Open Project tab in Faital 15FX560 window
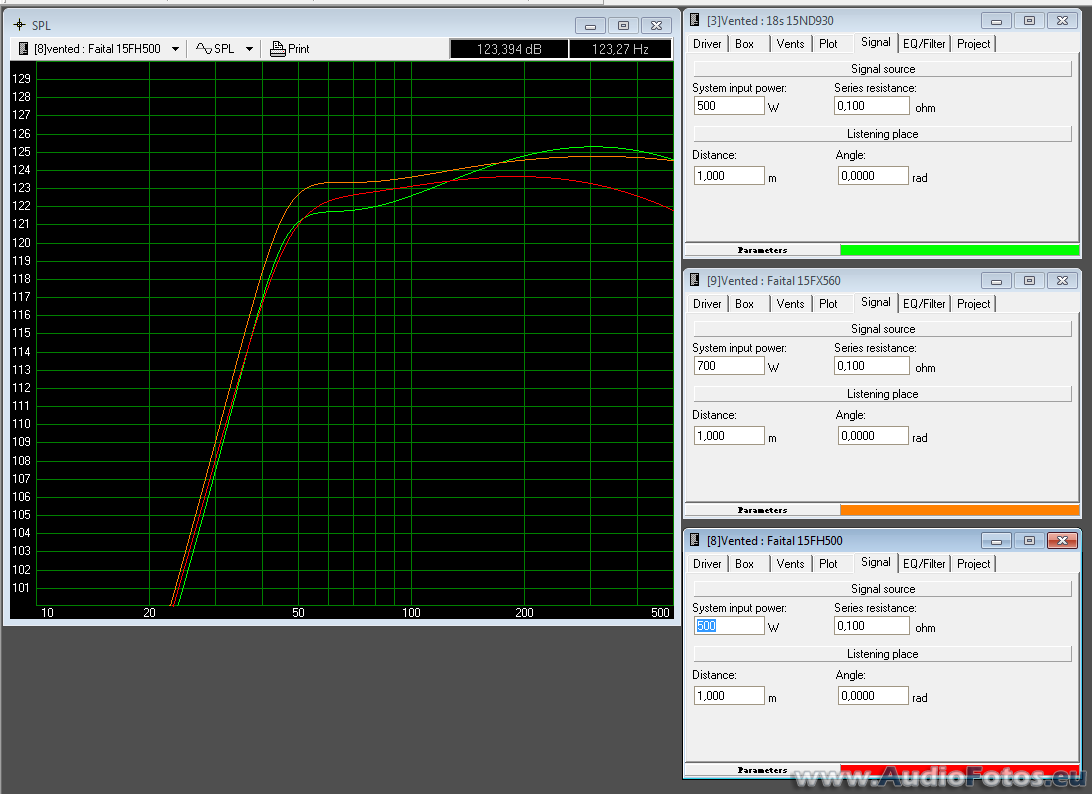 pos(974,304)
